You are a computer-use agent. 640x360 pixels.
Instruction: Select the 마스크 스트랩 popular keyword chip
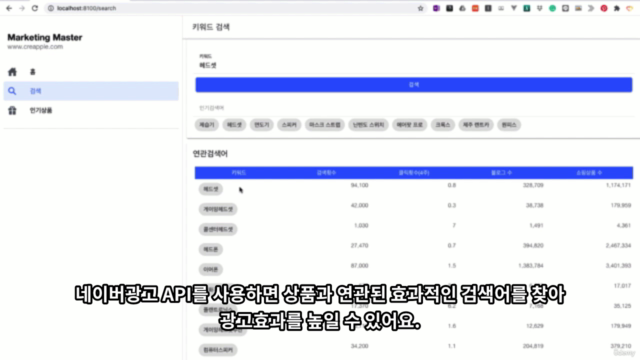coord(324,125)
